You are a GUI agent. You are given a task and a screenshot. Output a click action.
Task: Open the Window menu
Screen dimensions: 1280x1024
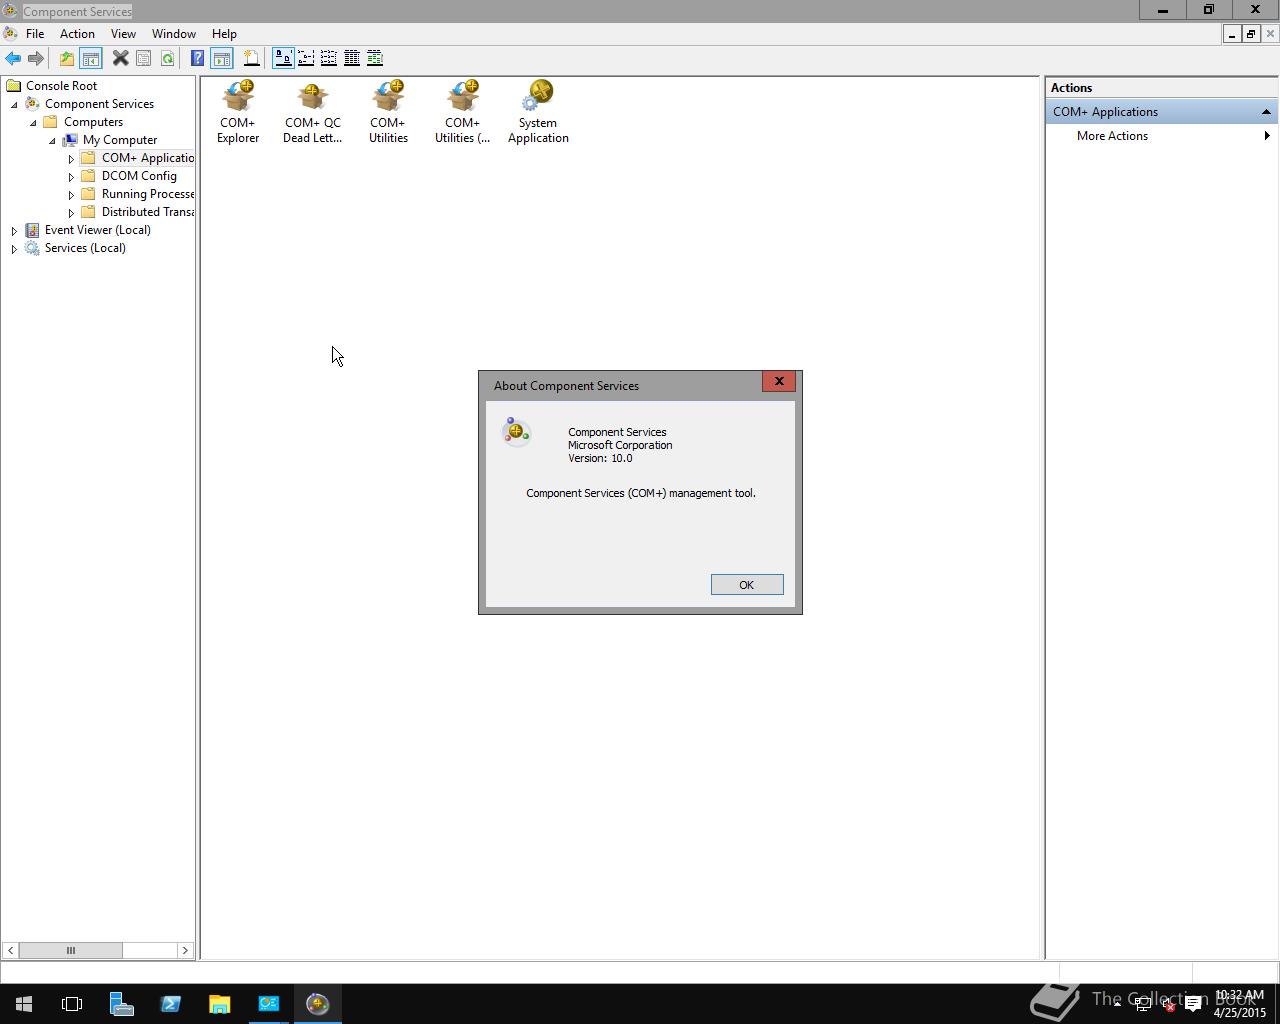coord(174,34)
